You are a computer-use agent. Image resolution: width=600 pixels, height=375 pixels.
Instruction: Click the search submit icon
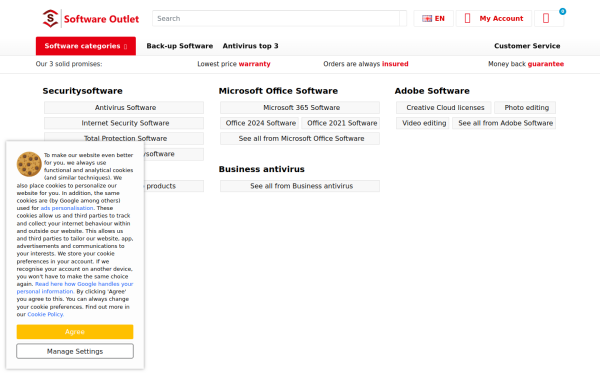(403, 18)
